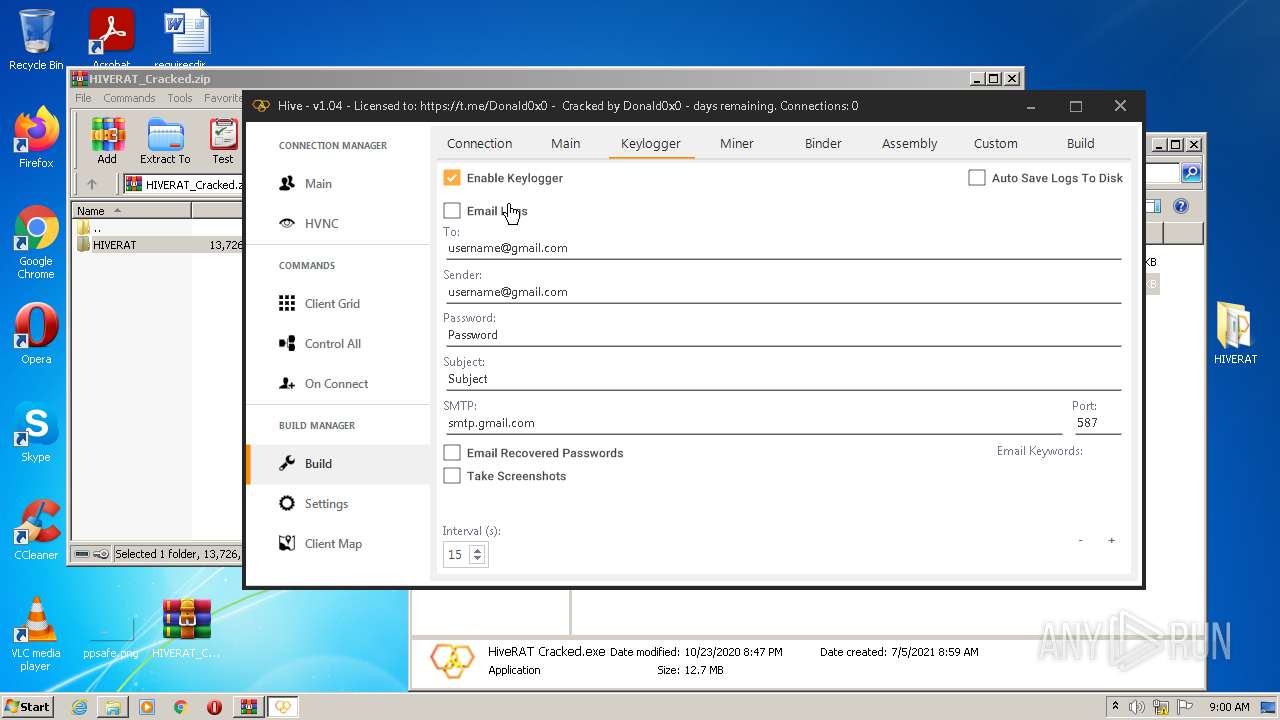Screen dimensions: 1280x720
Task: Open the Opera desktop shortcut
Action: coord(36,334)
